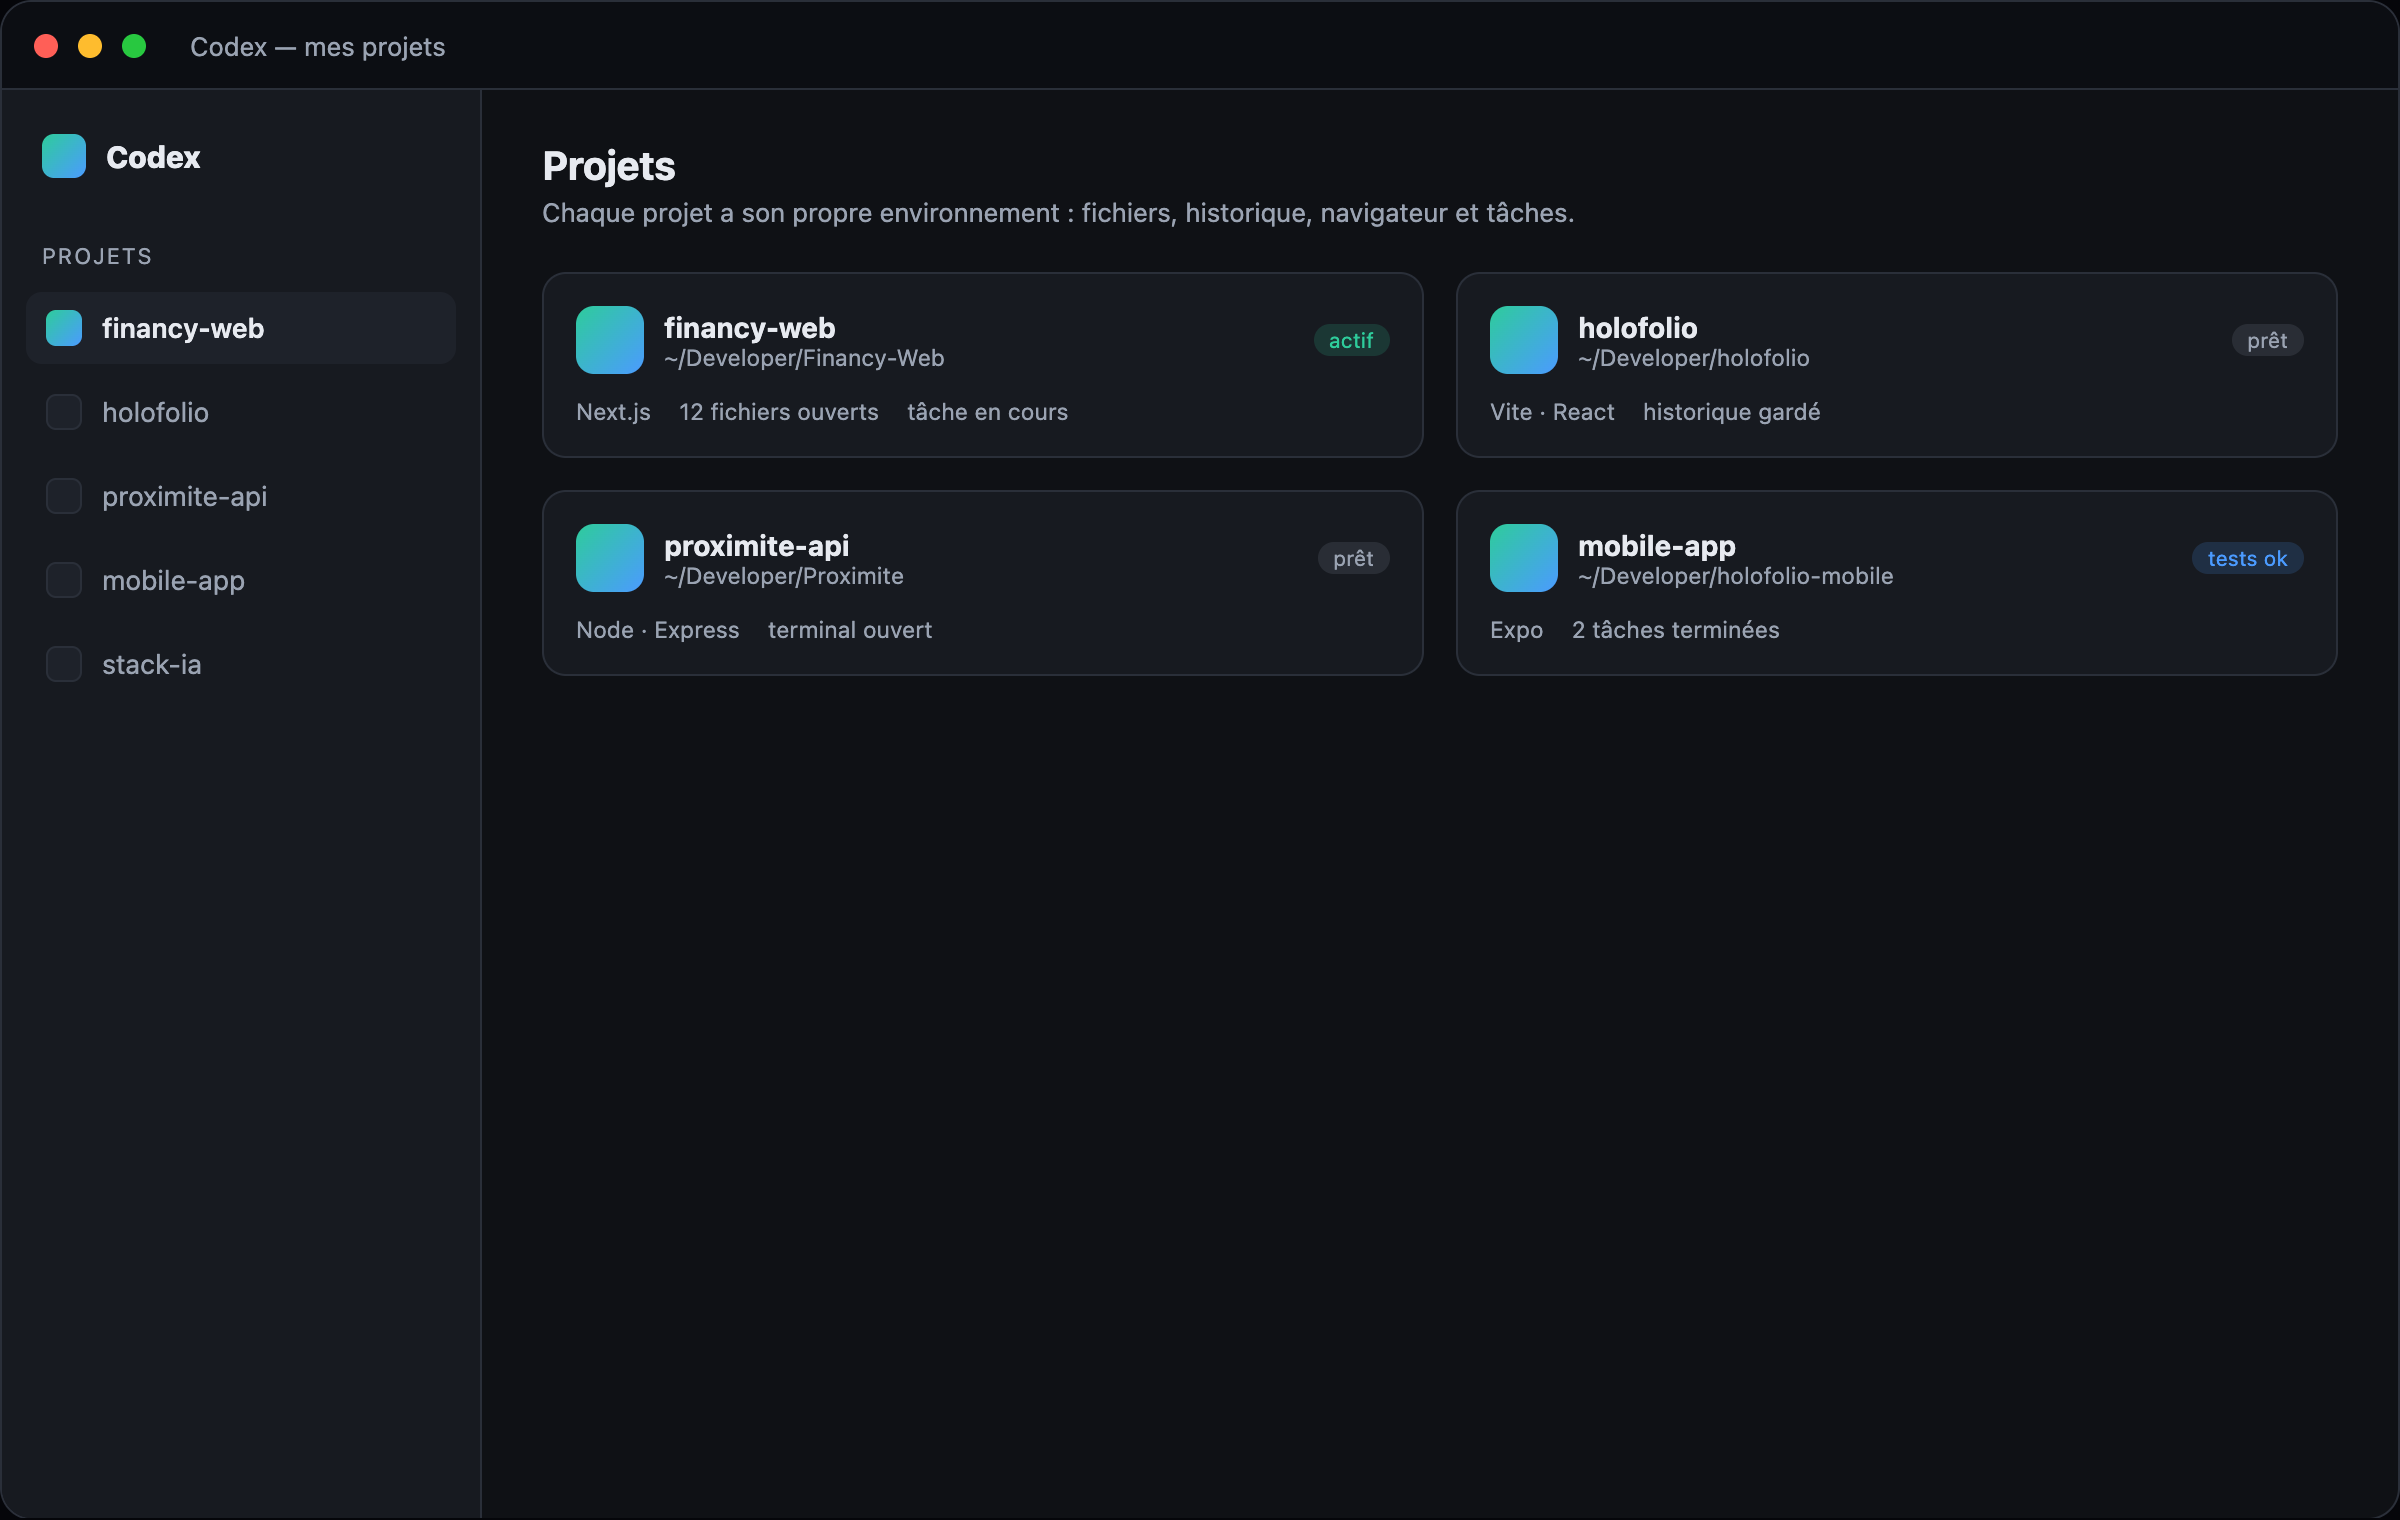2400x1520 pixels.
Task: Click the 'actif' status badge
Action: point(1351,340)
